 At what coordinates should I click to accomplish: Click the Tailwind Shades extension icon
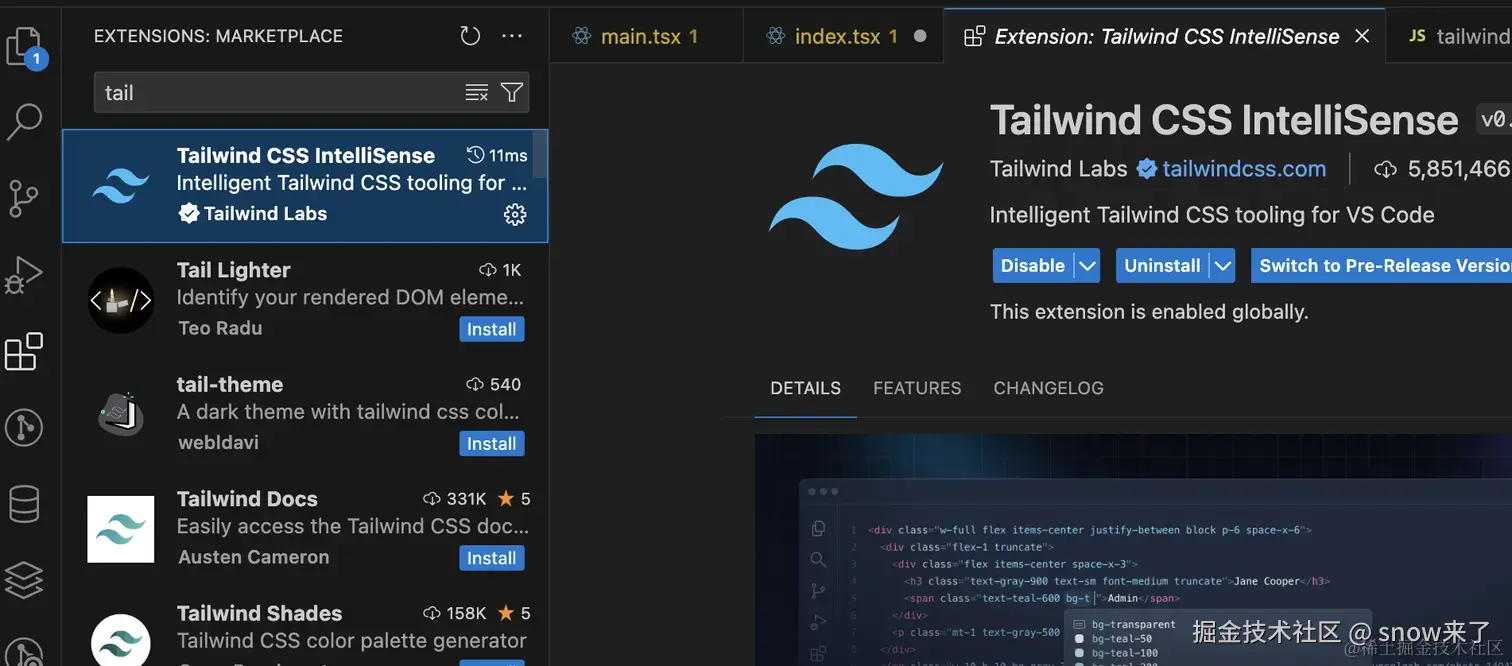(120, 639)
